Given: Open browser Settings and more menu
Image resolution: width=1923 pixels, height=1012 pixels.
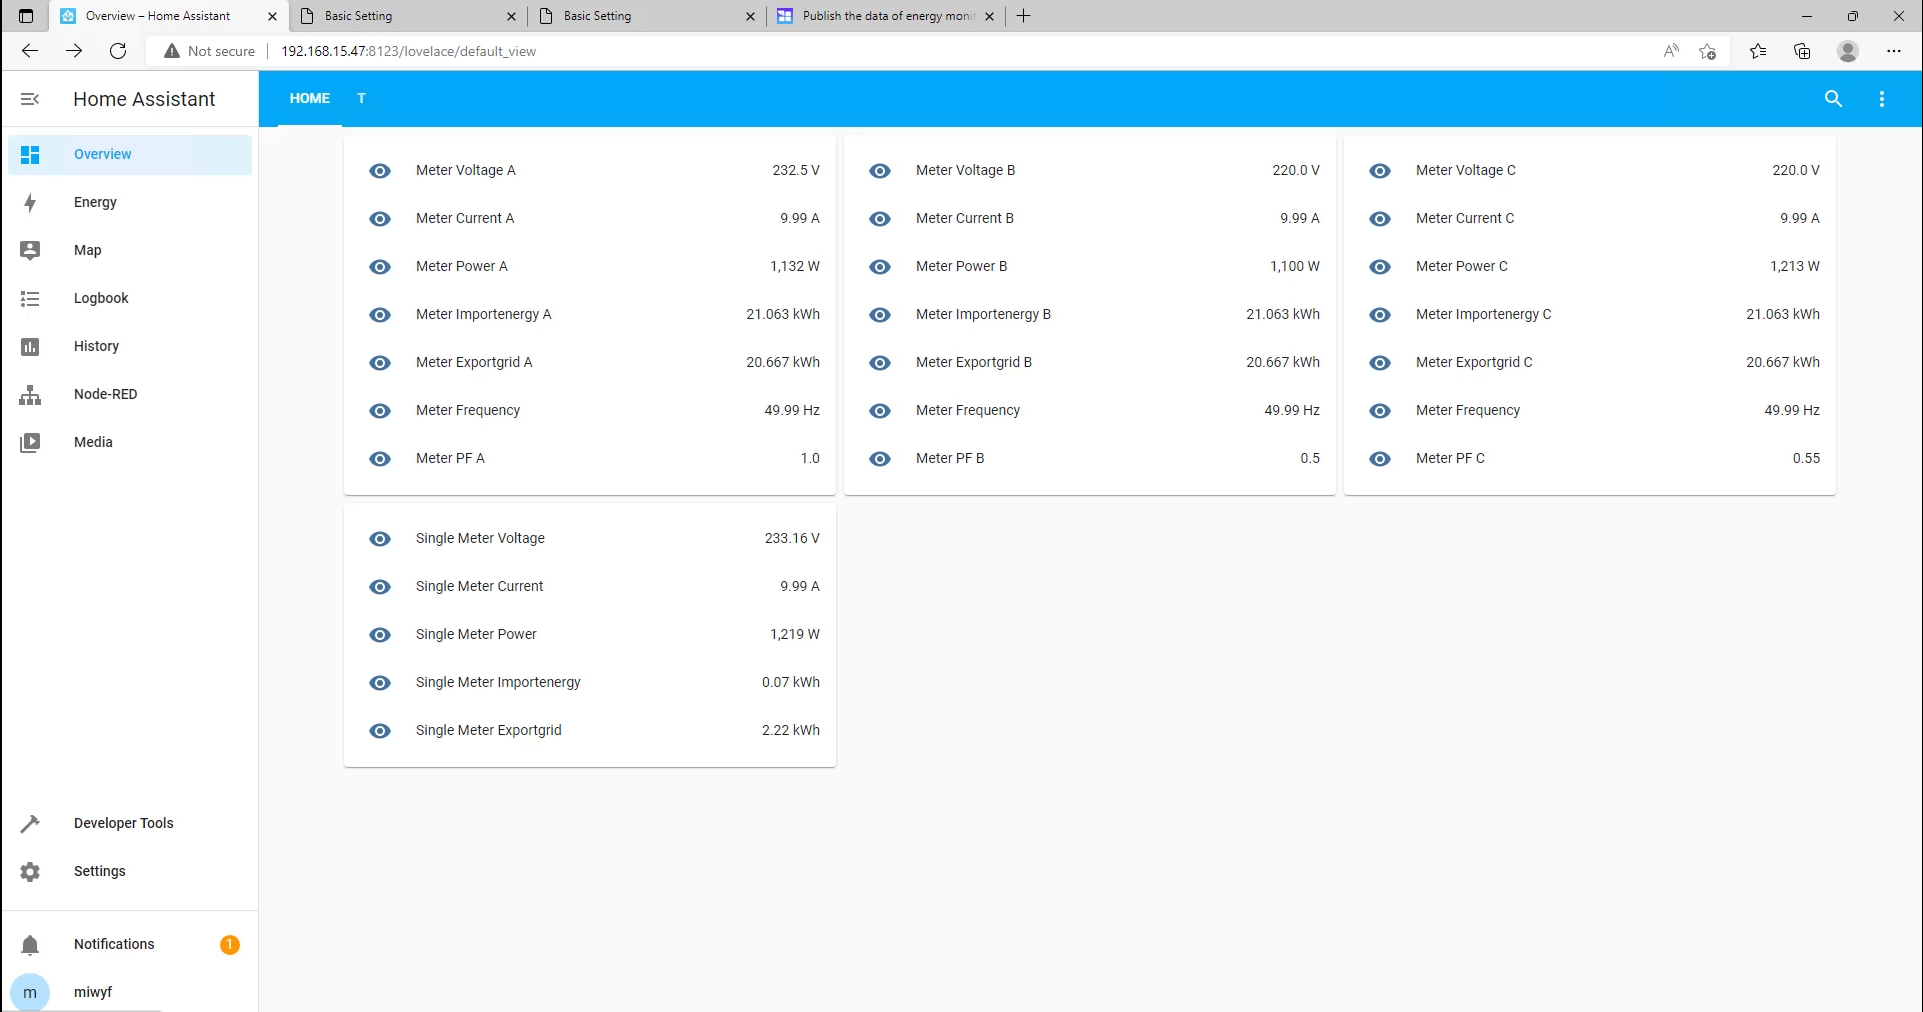Looking at the screenshot, I should pos(1893,51).
